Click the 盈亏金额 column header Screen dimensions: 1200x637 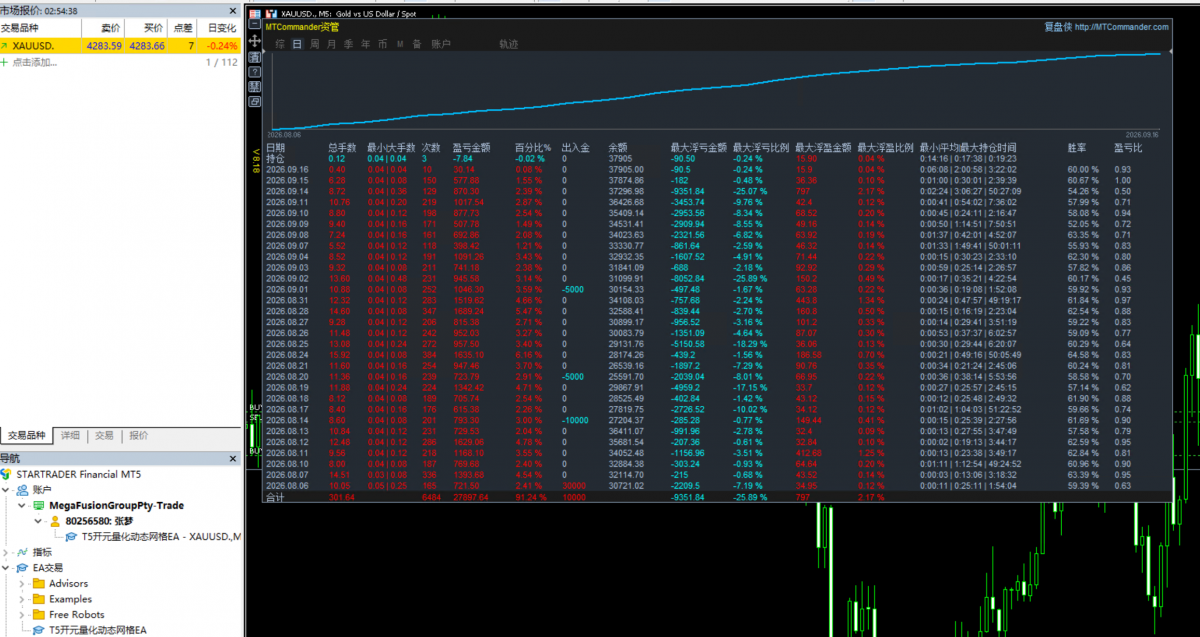(471, 147)
